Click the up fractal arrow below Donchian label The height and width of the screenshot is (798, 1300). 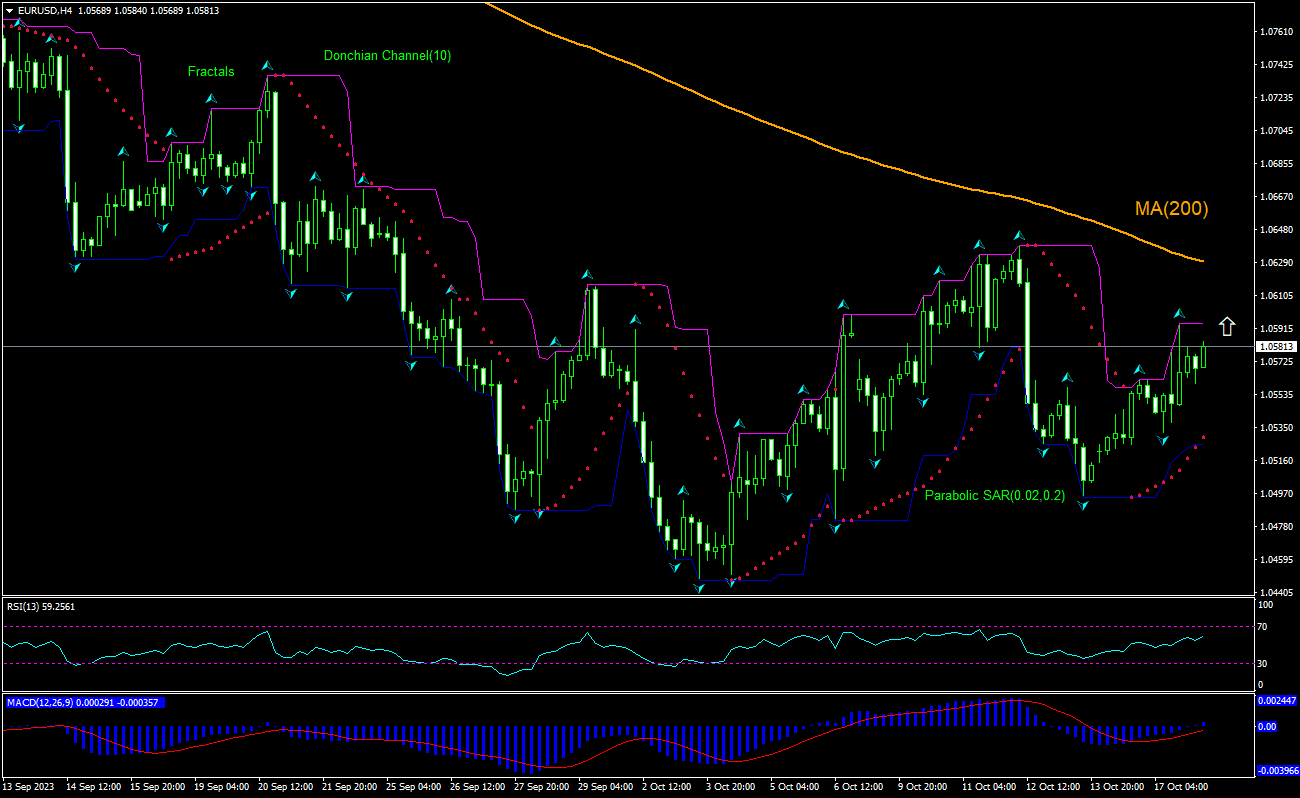(268, 66)
